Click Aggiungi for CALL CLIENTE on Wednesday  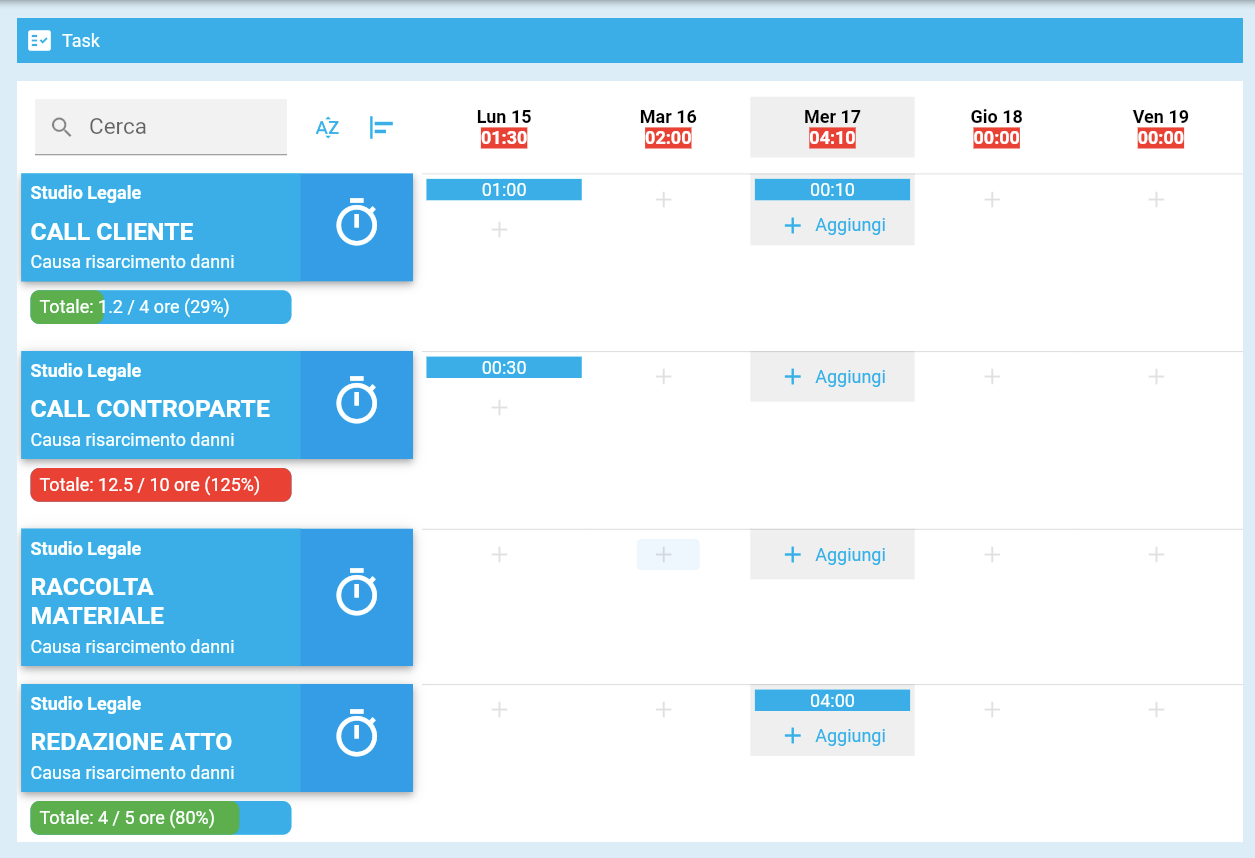coord(833,225)
